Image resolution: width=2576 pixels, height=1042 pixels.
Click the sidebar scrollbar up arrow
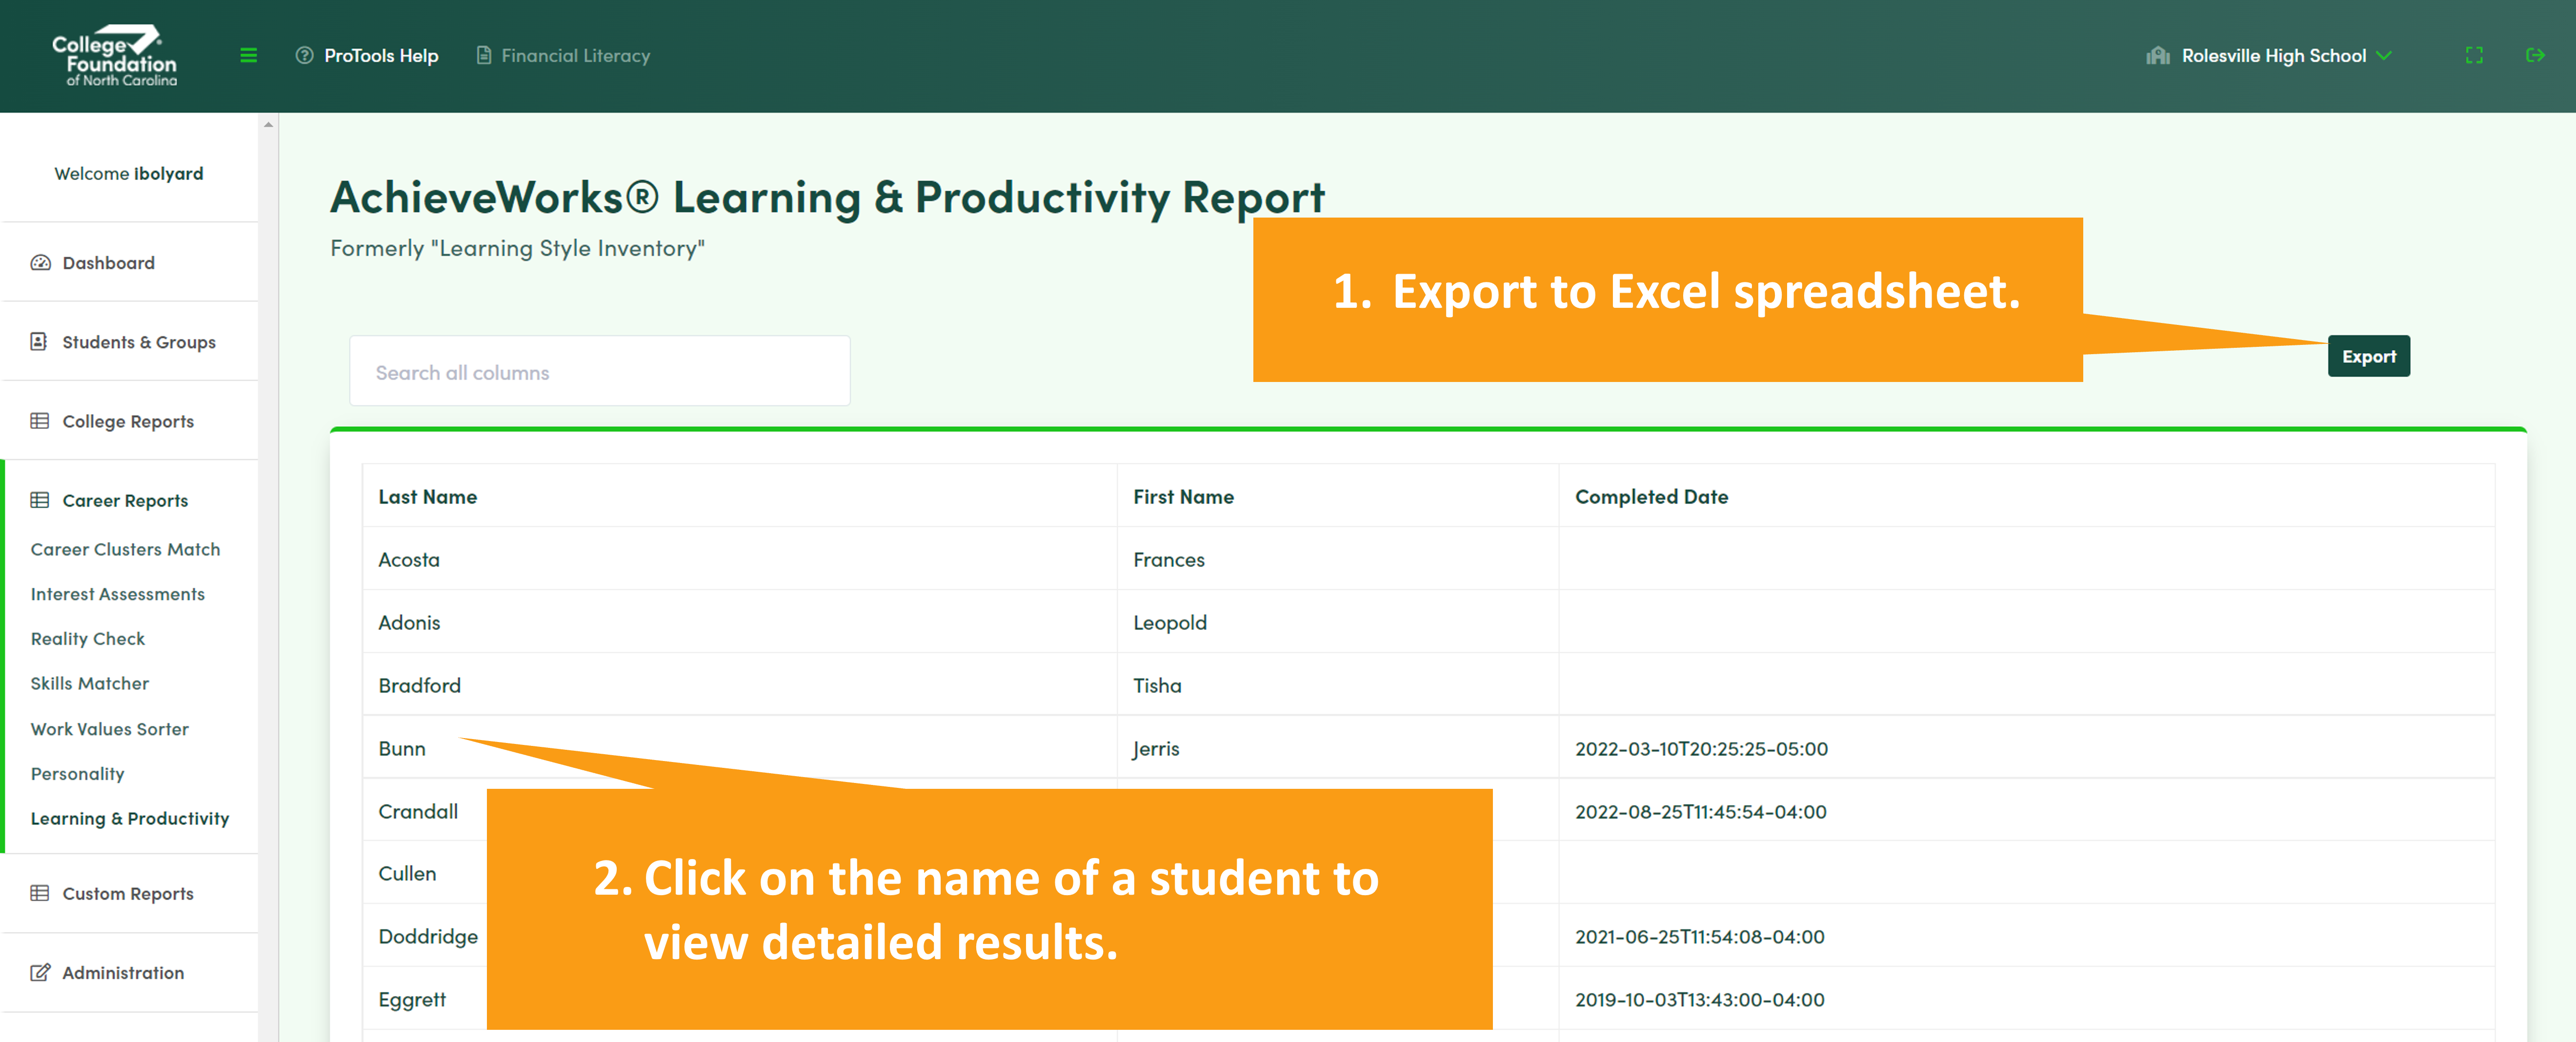[x=268, y=125]
